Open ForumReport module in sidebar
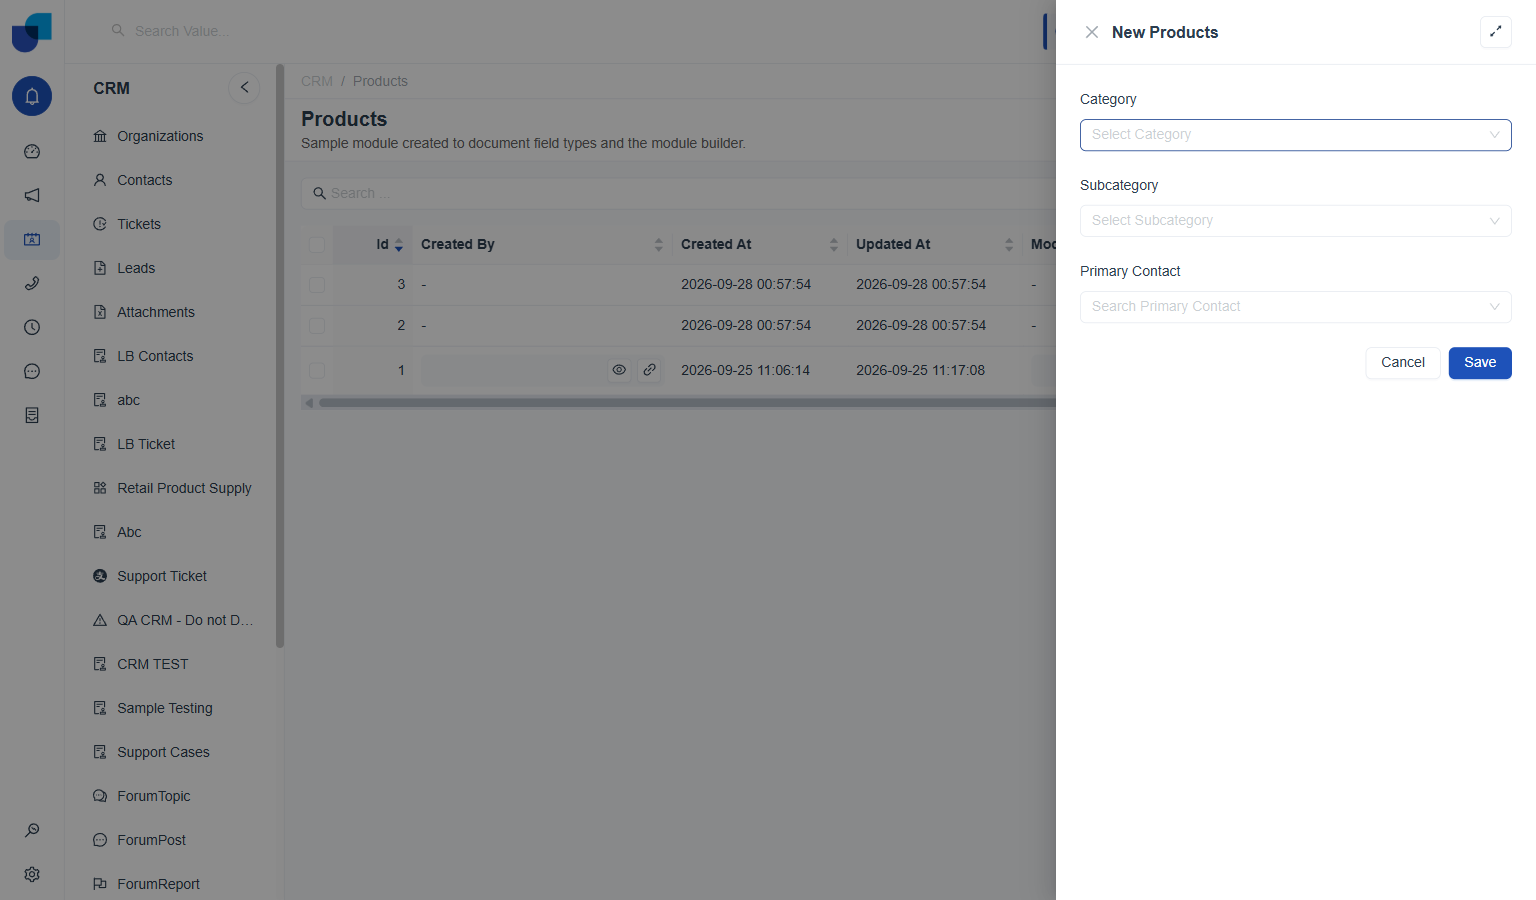Screen dimensions: 1536x900 [158, 884]
